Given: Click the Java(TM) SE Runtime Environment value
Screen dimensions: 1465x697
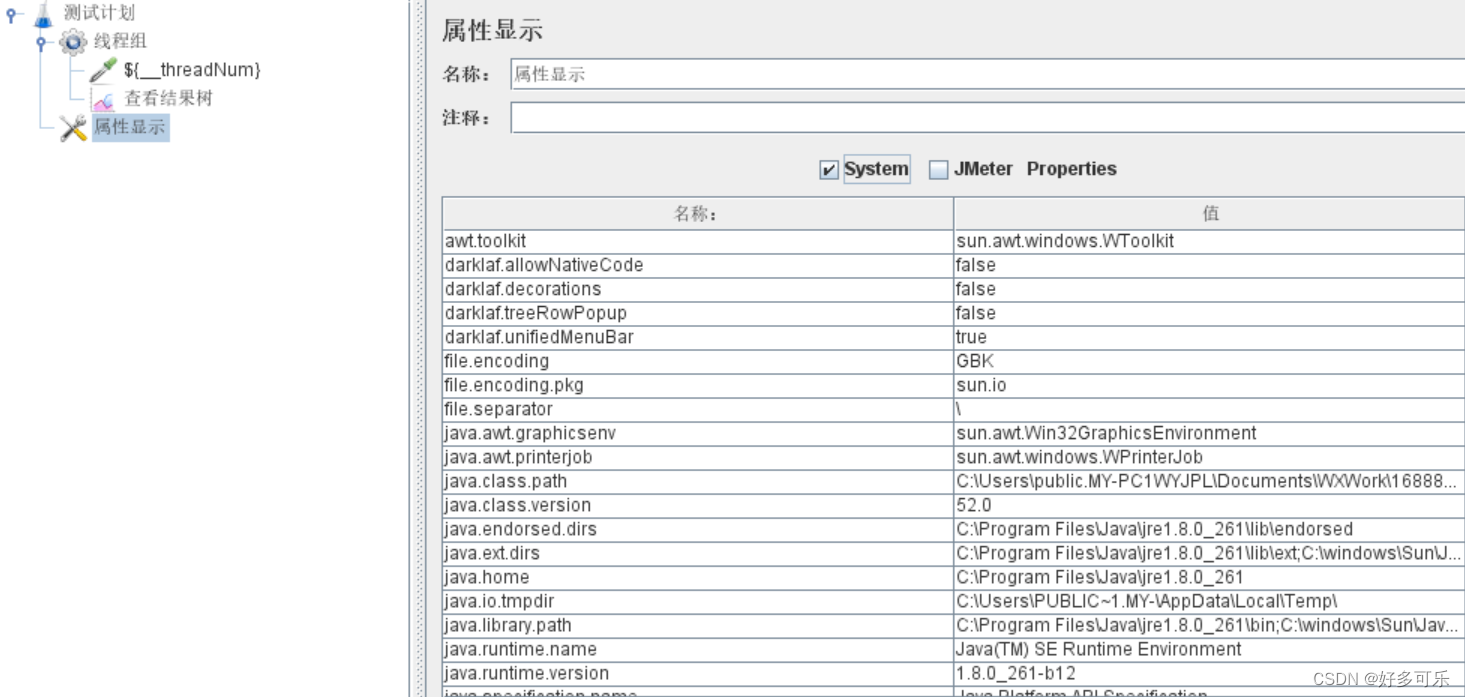Looking at the screenshot, I should coord(1209,649).
